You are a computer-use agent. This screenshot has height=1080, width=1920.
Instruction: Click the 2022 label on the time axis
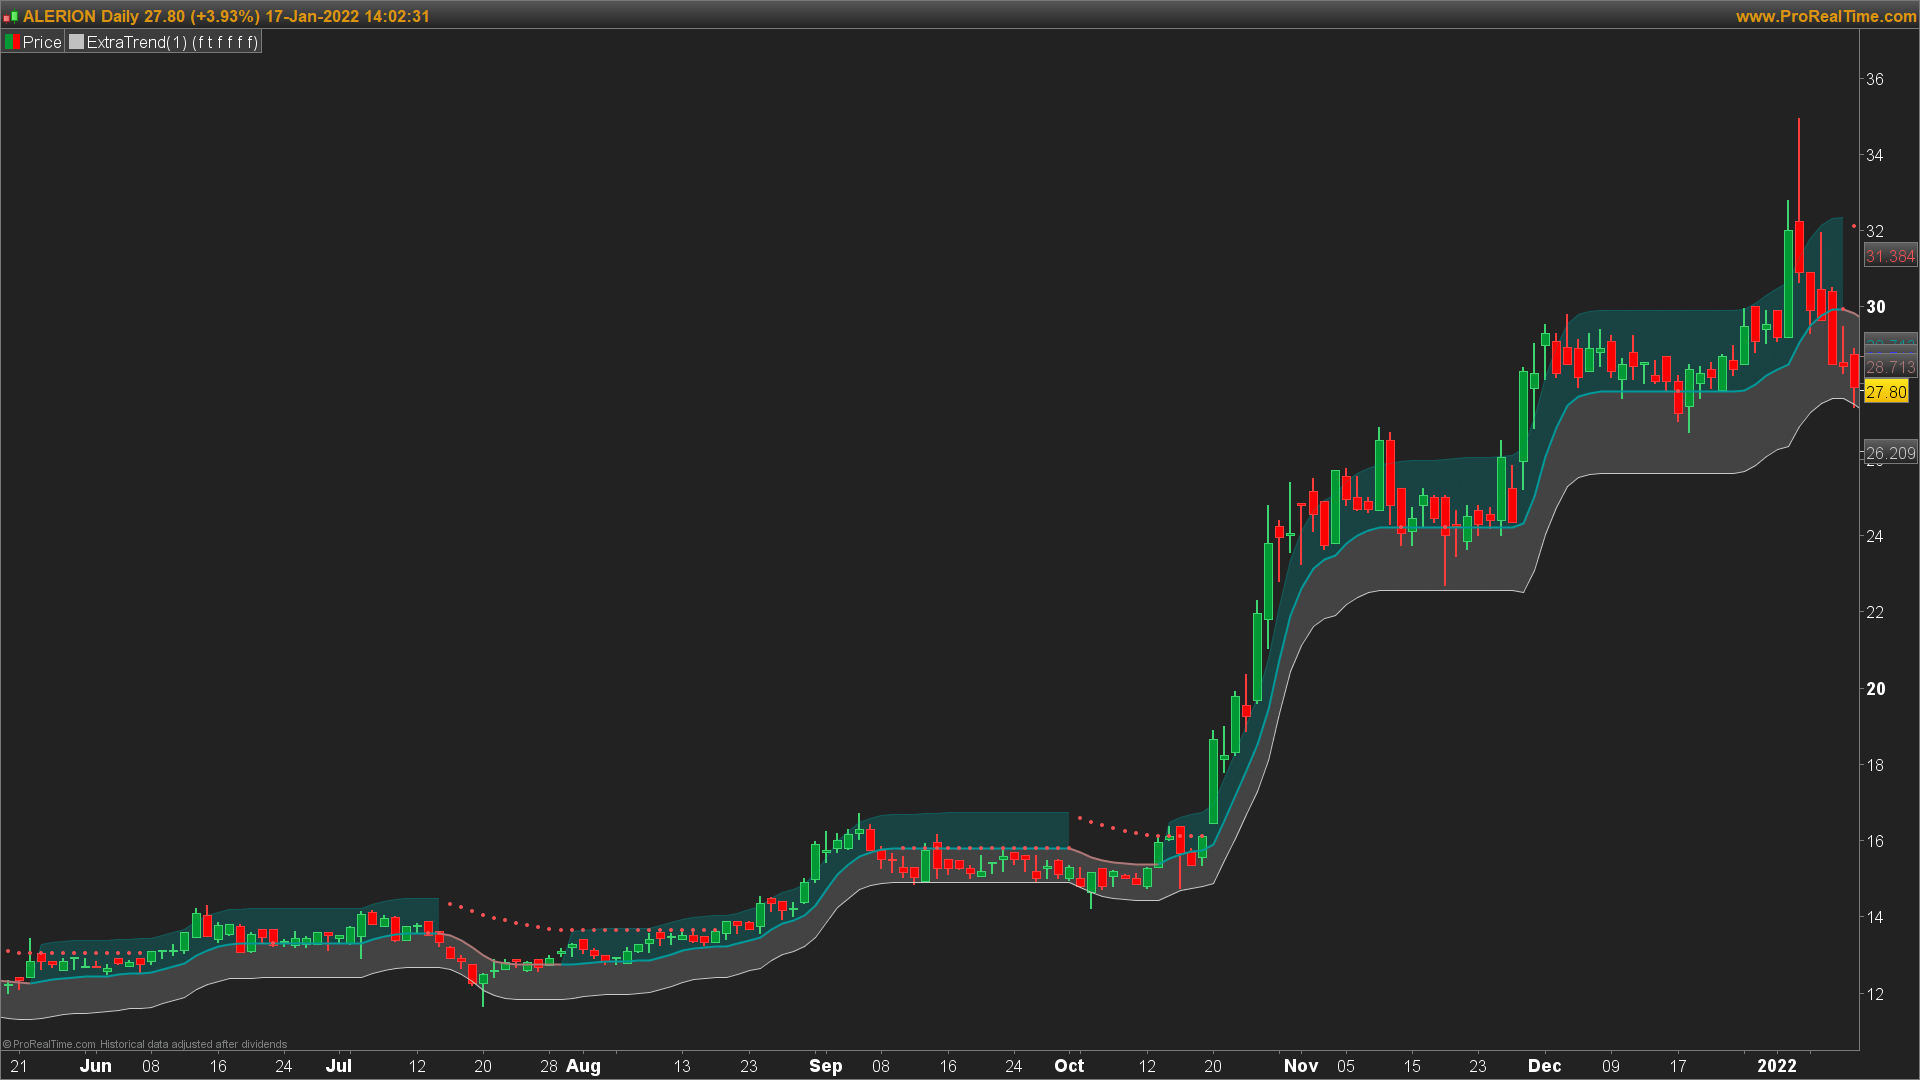[1776, 1065]
